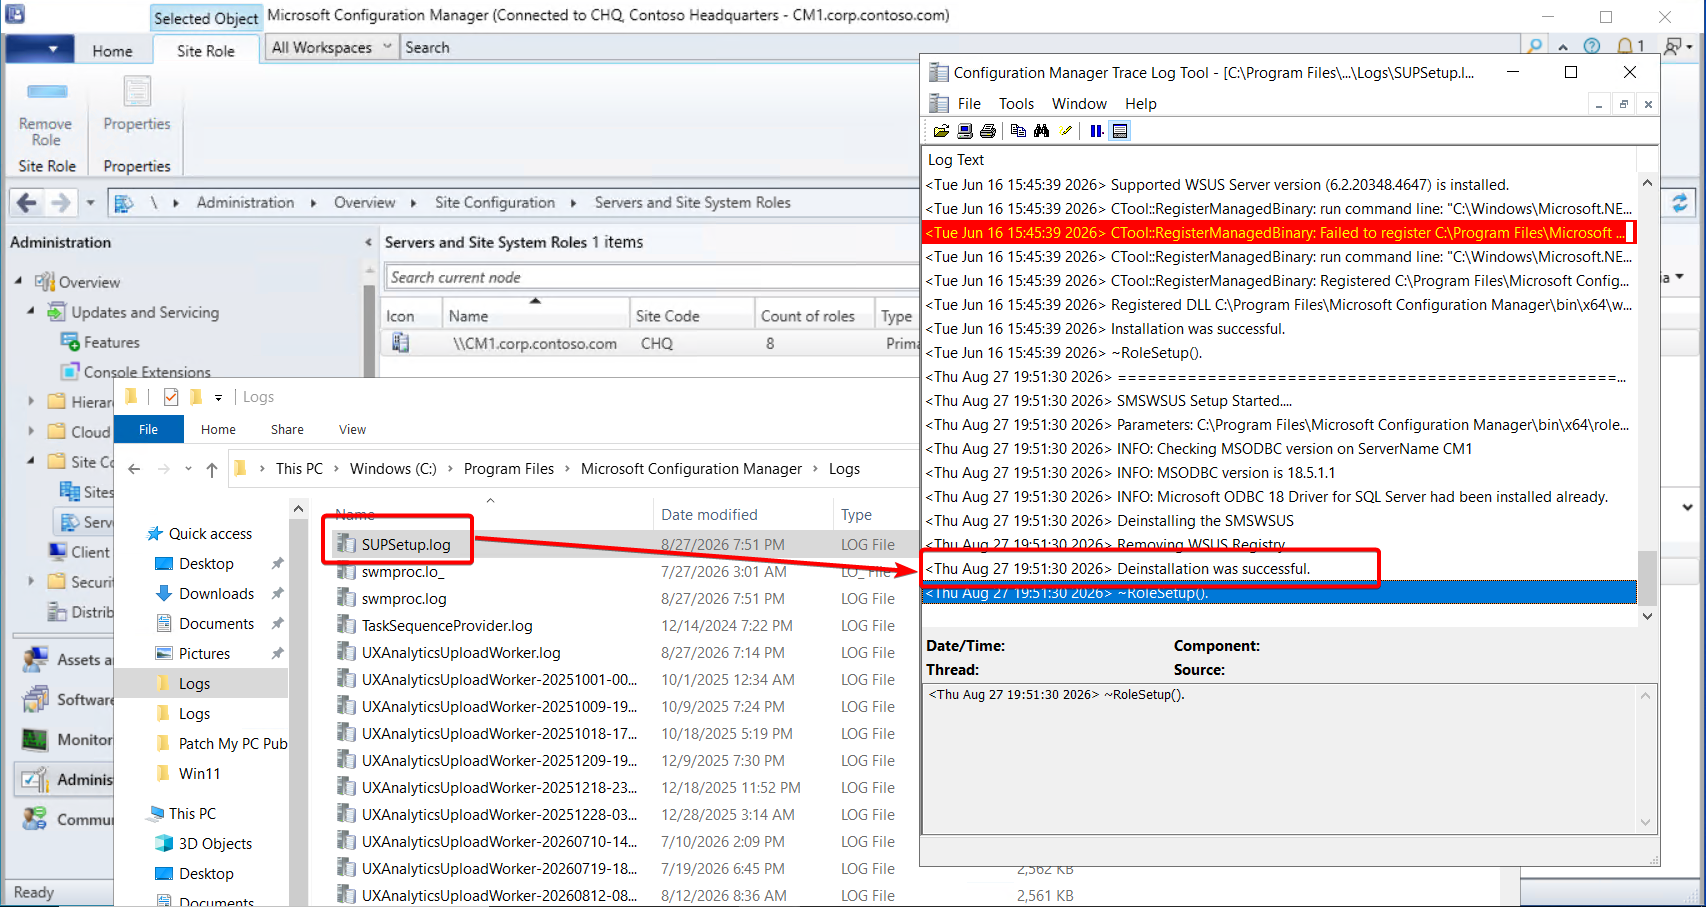Viewport: 1706px width, 907px height.
Task: Go up one folder level in Explorer
Action: [x=212, y=469]
